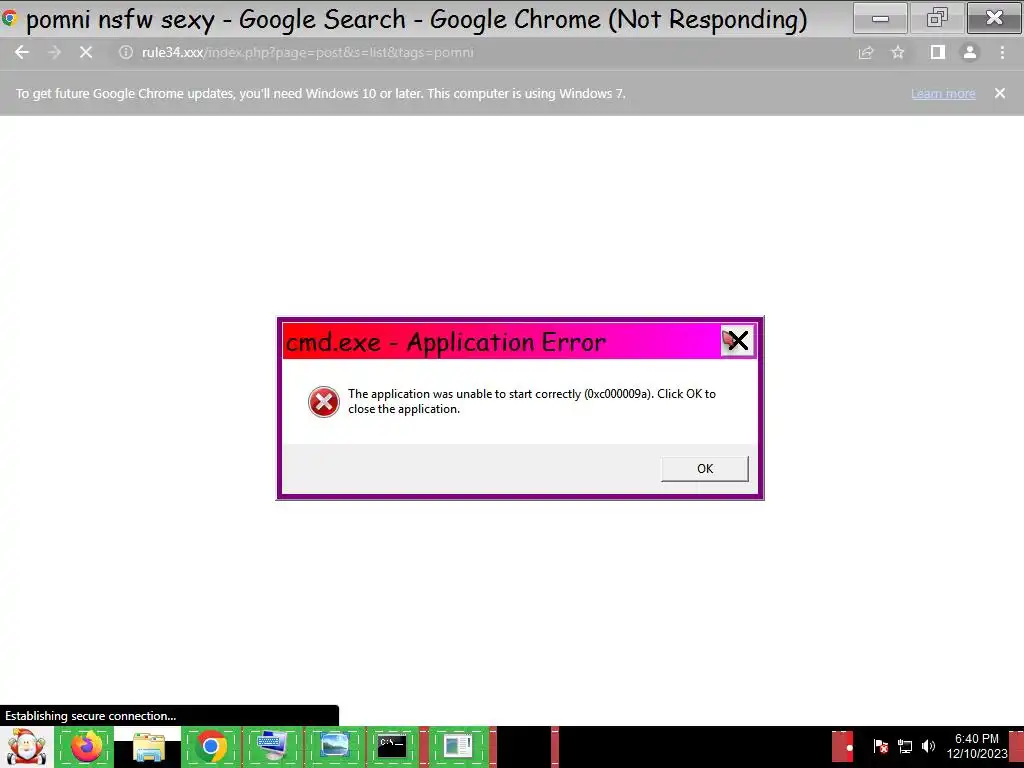
Task: Open the document window taskbar item
Action: pos(458,747)
